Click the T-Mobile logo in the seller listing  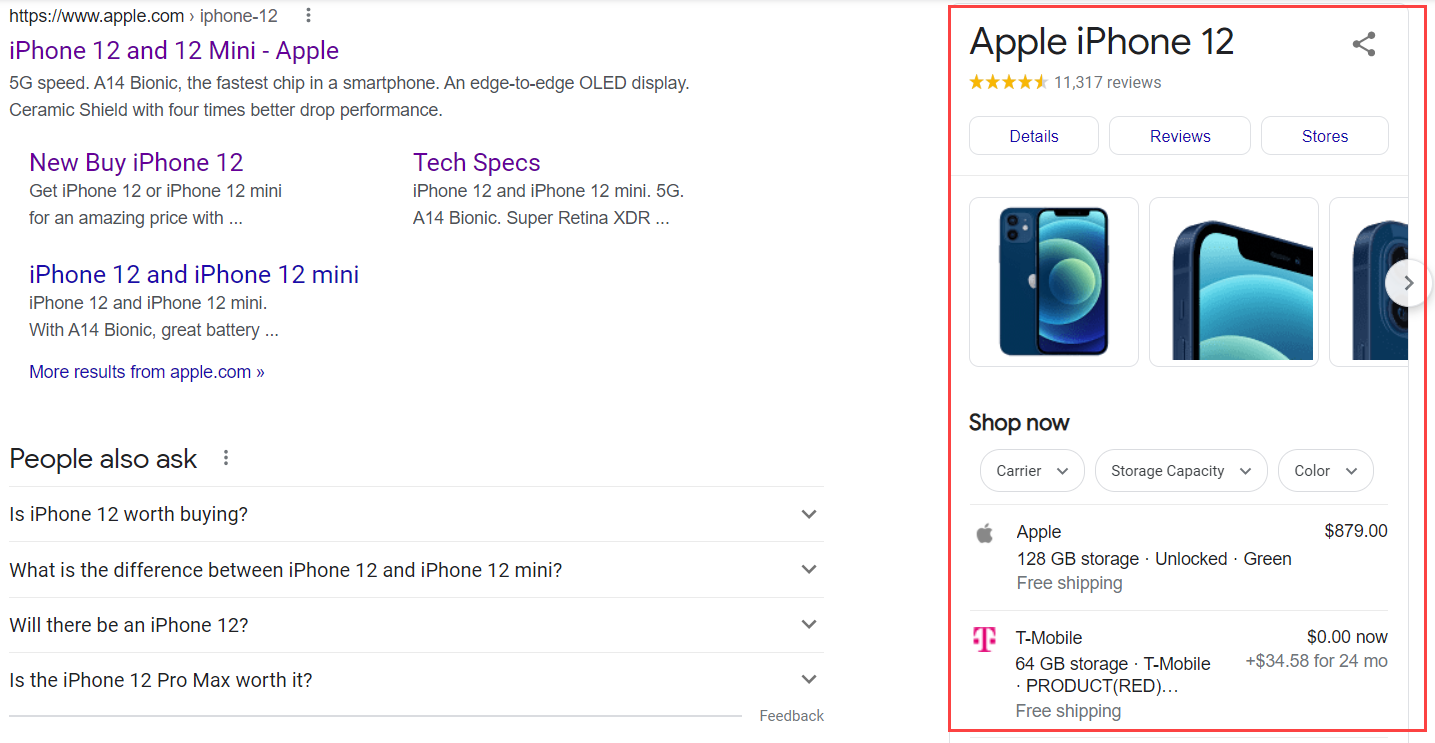click(985, 639)
